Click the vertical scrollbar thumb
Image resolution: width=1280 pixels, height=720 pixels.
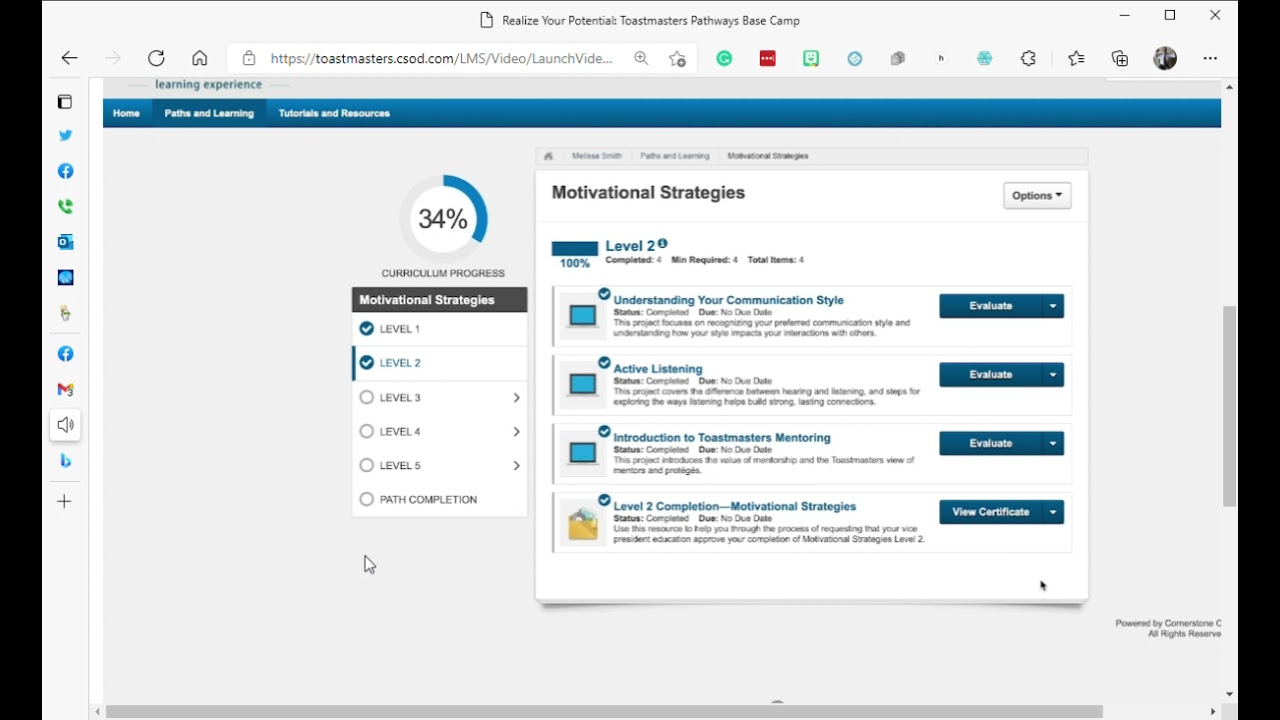(x=1229, y=406)
